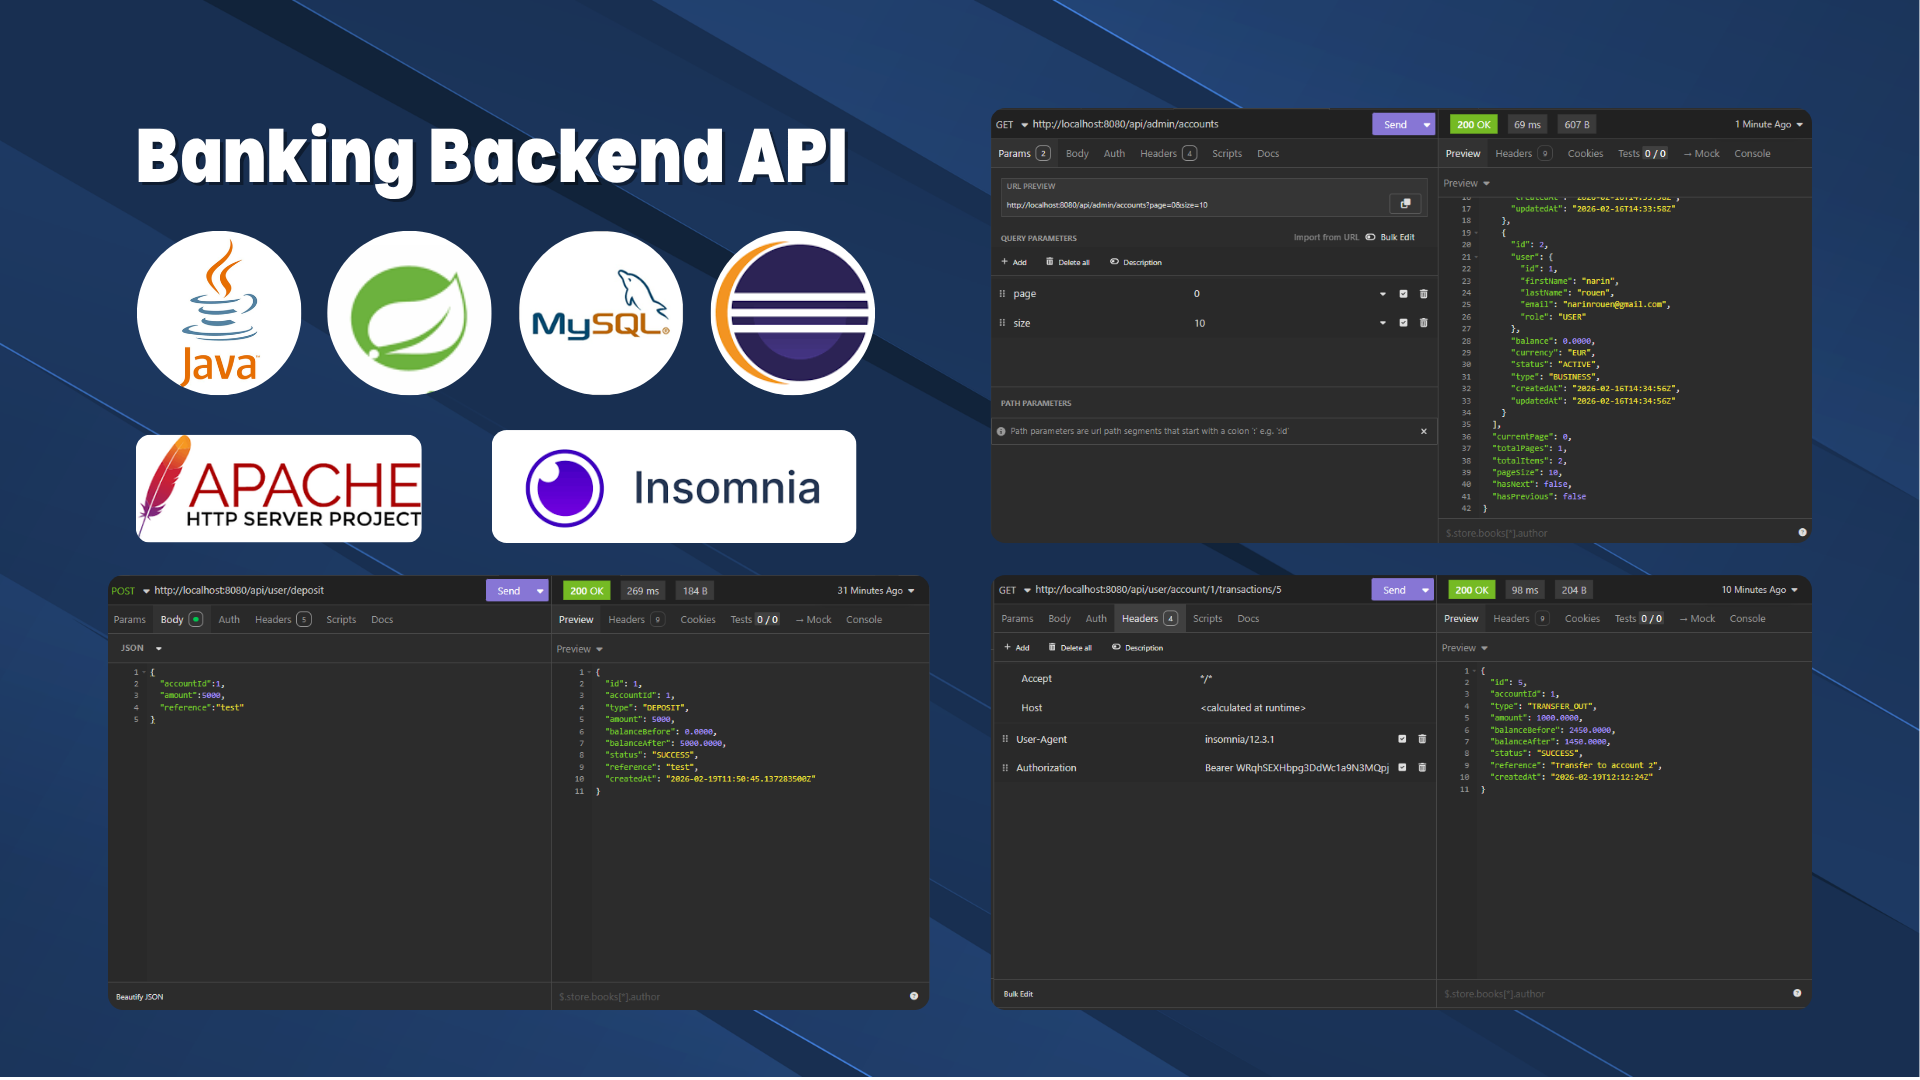Click the copy URL icon in URL Preview

[x=1405, y=203]
